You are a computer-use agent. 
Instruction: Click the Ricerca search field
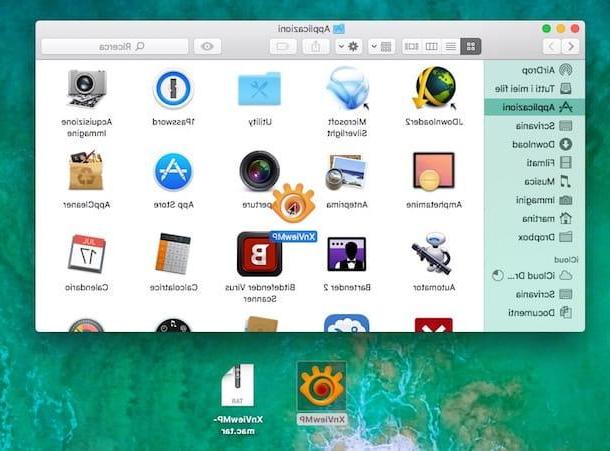tap(115, 47)
